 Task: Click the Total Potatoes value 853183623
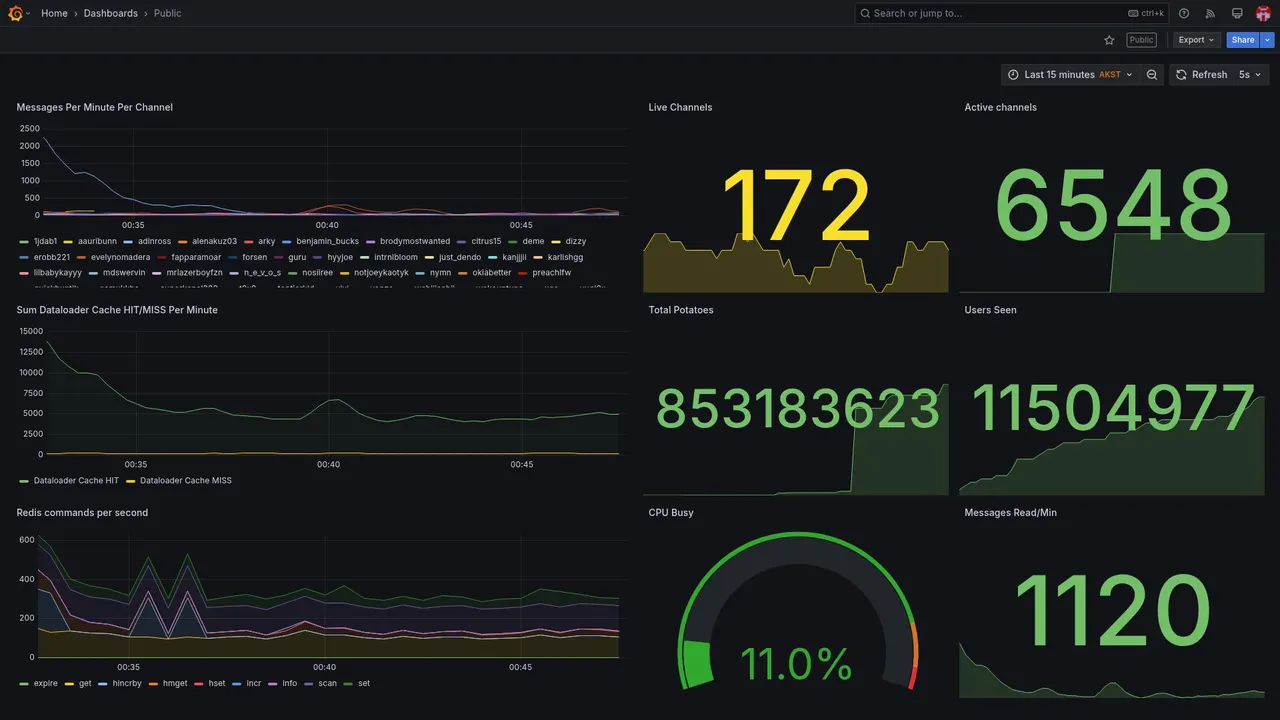point(797,409)
